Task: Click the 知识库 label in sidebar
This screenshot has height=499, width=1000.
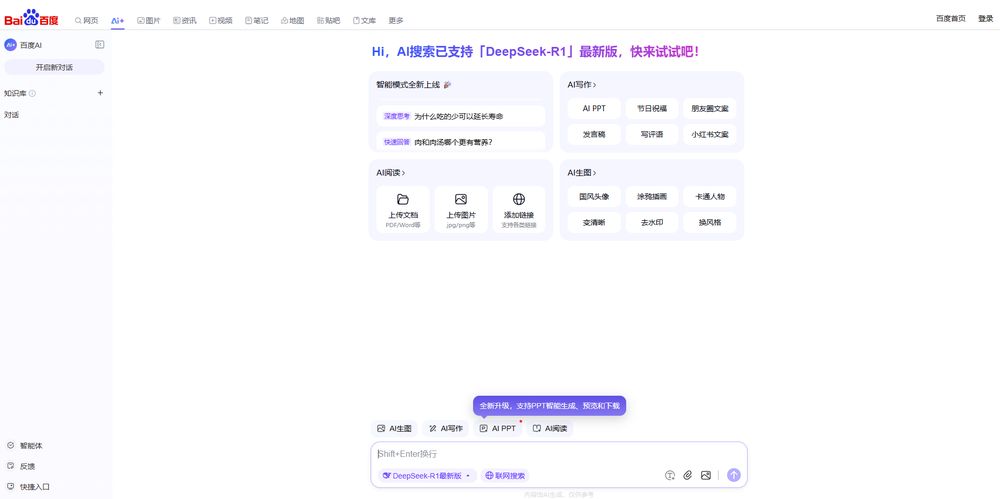Action: click(x=15, y=93)
